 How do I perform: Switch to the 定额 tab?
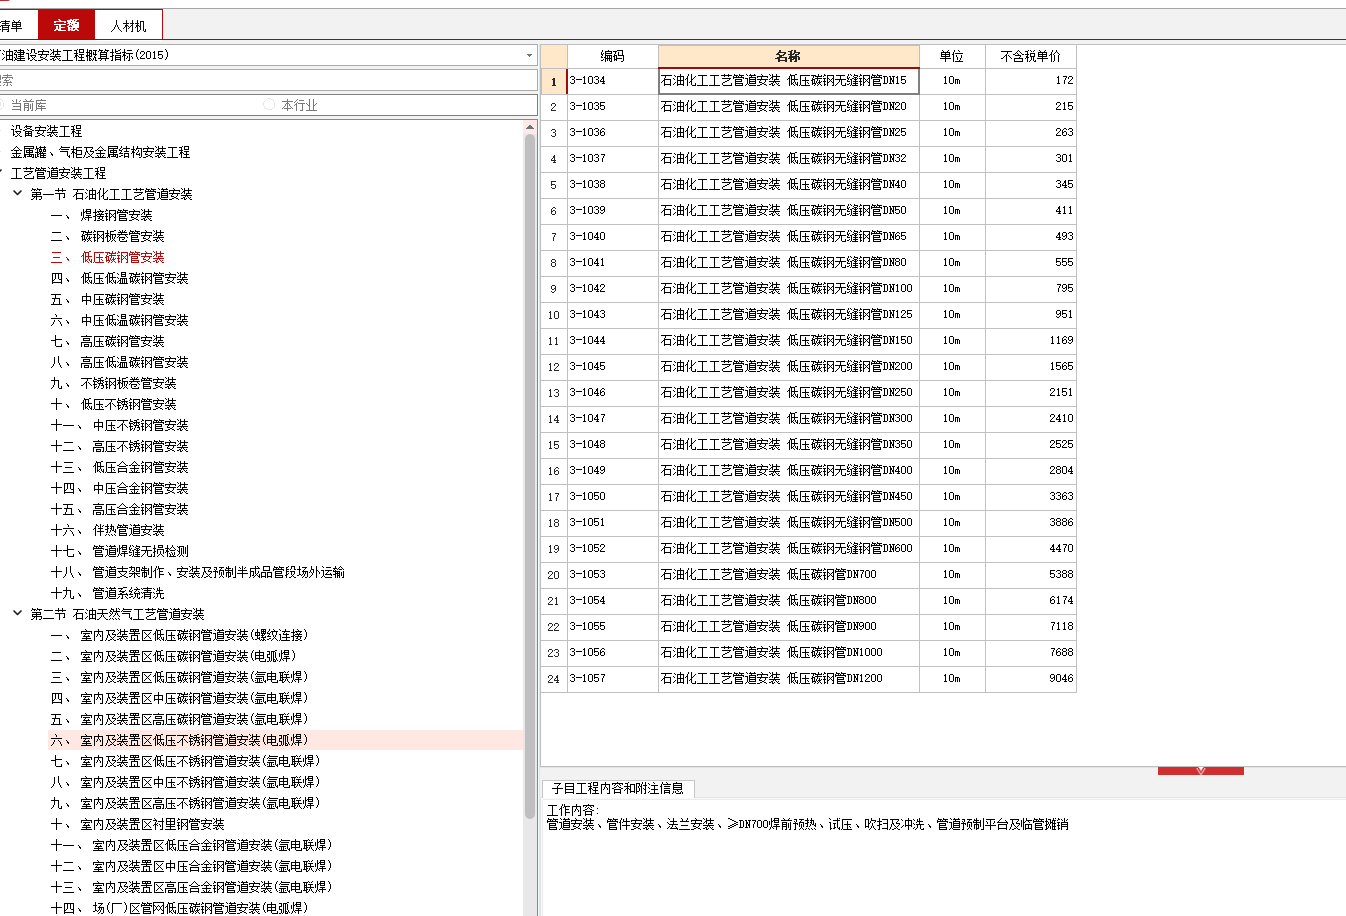tap(66, 25)
